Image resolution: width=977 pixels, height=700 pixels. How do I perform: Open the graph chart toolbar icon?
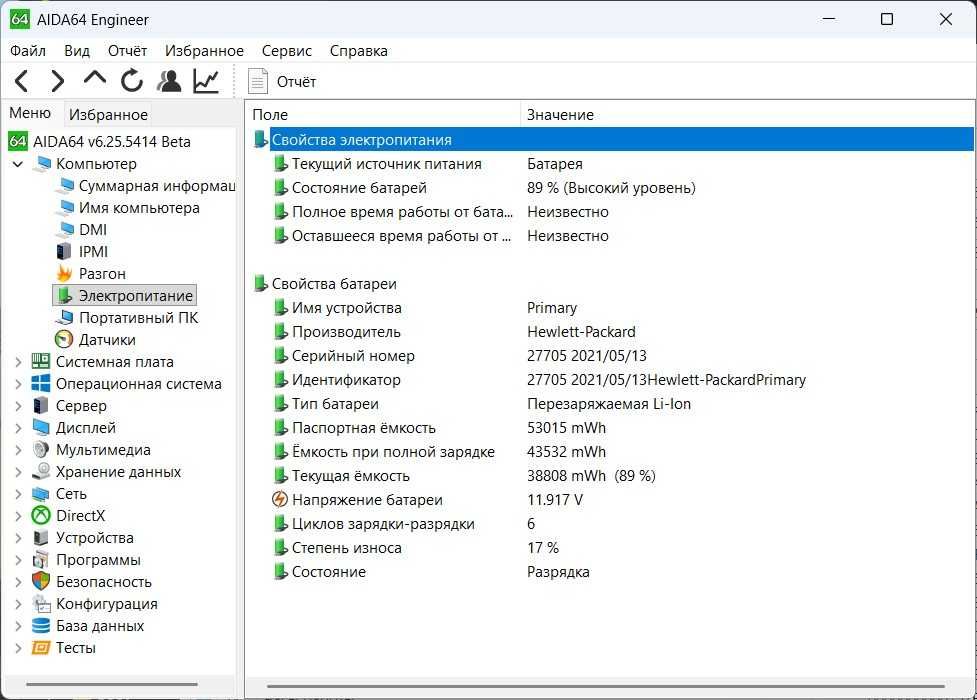(x=206, y=81)
